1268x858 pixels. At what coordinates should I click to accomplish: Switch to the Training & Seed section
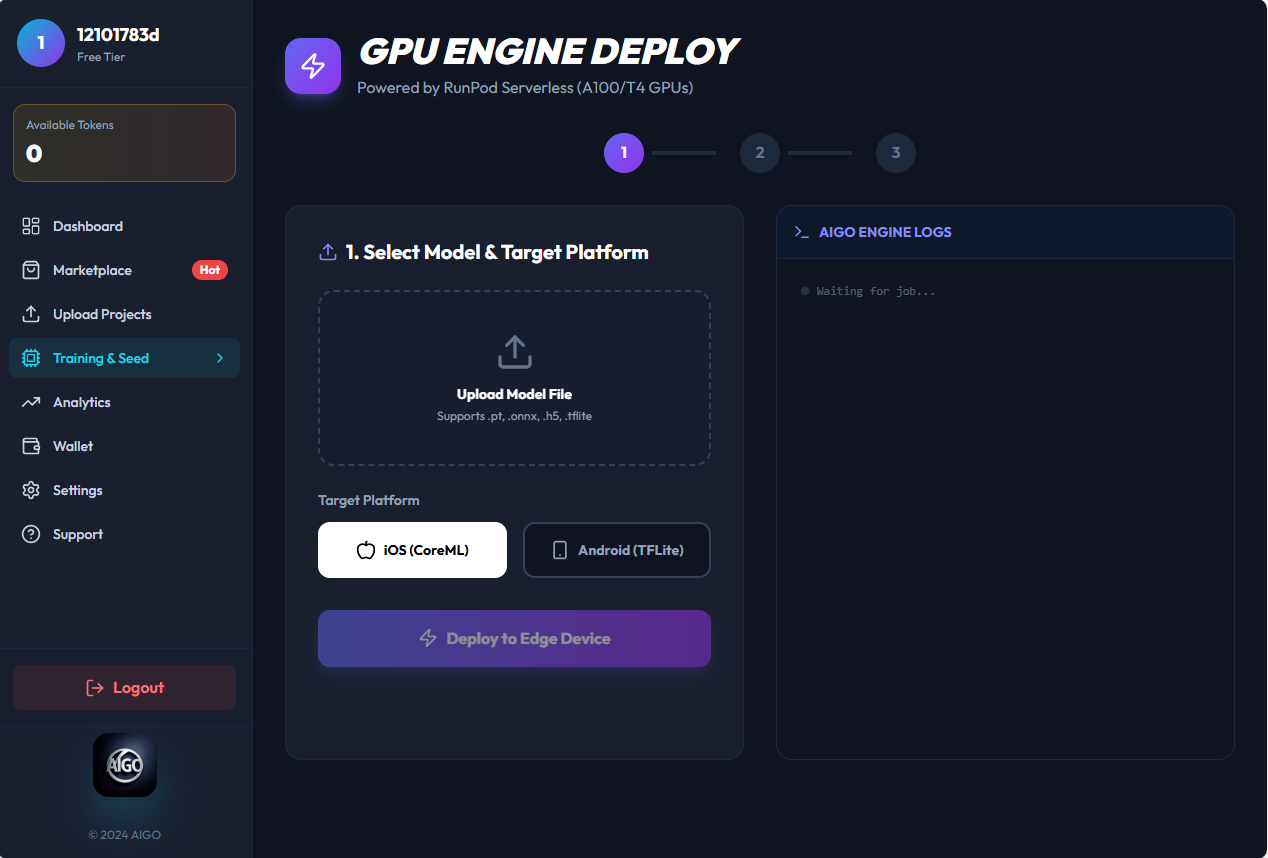[100, 357]
